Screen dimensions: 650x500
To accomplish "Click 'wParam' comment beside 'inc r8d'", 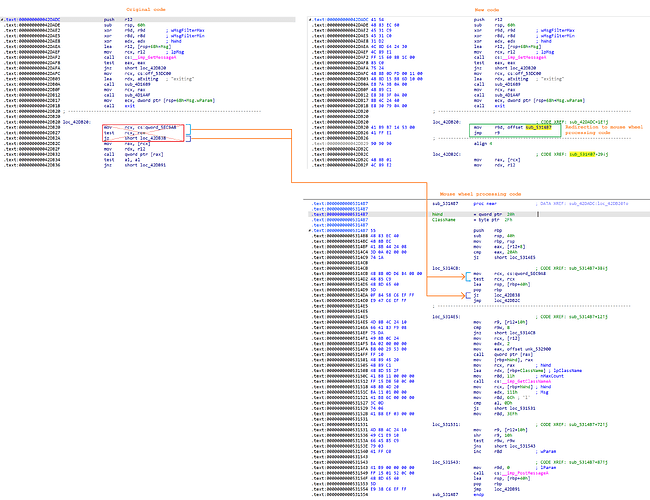I will (x=548, y=451).
